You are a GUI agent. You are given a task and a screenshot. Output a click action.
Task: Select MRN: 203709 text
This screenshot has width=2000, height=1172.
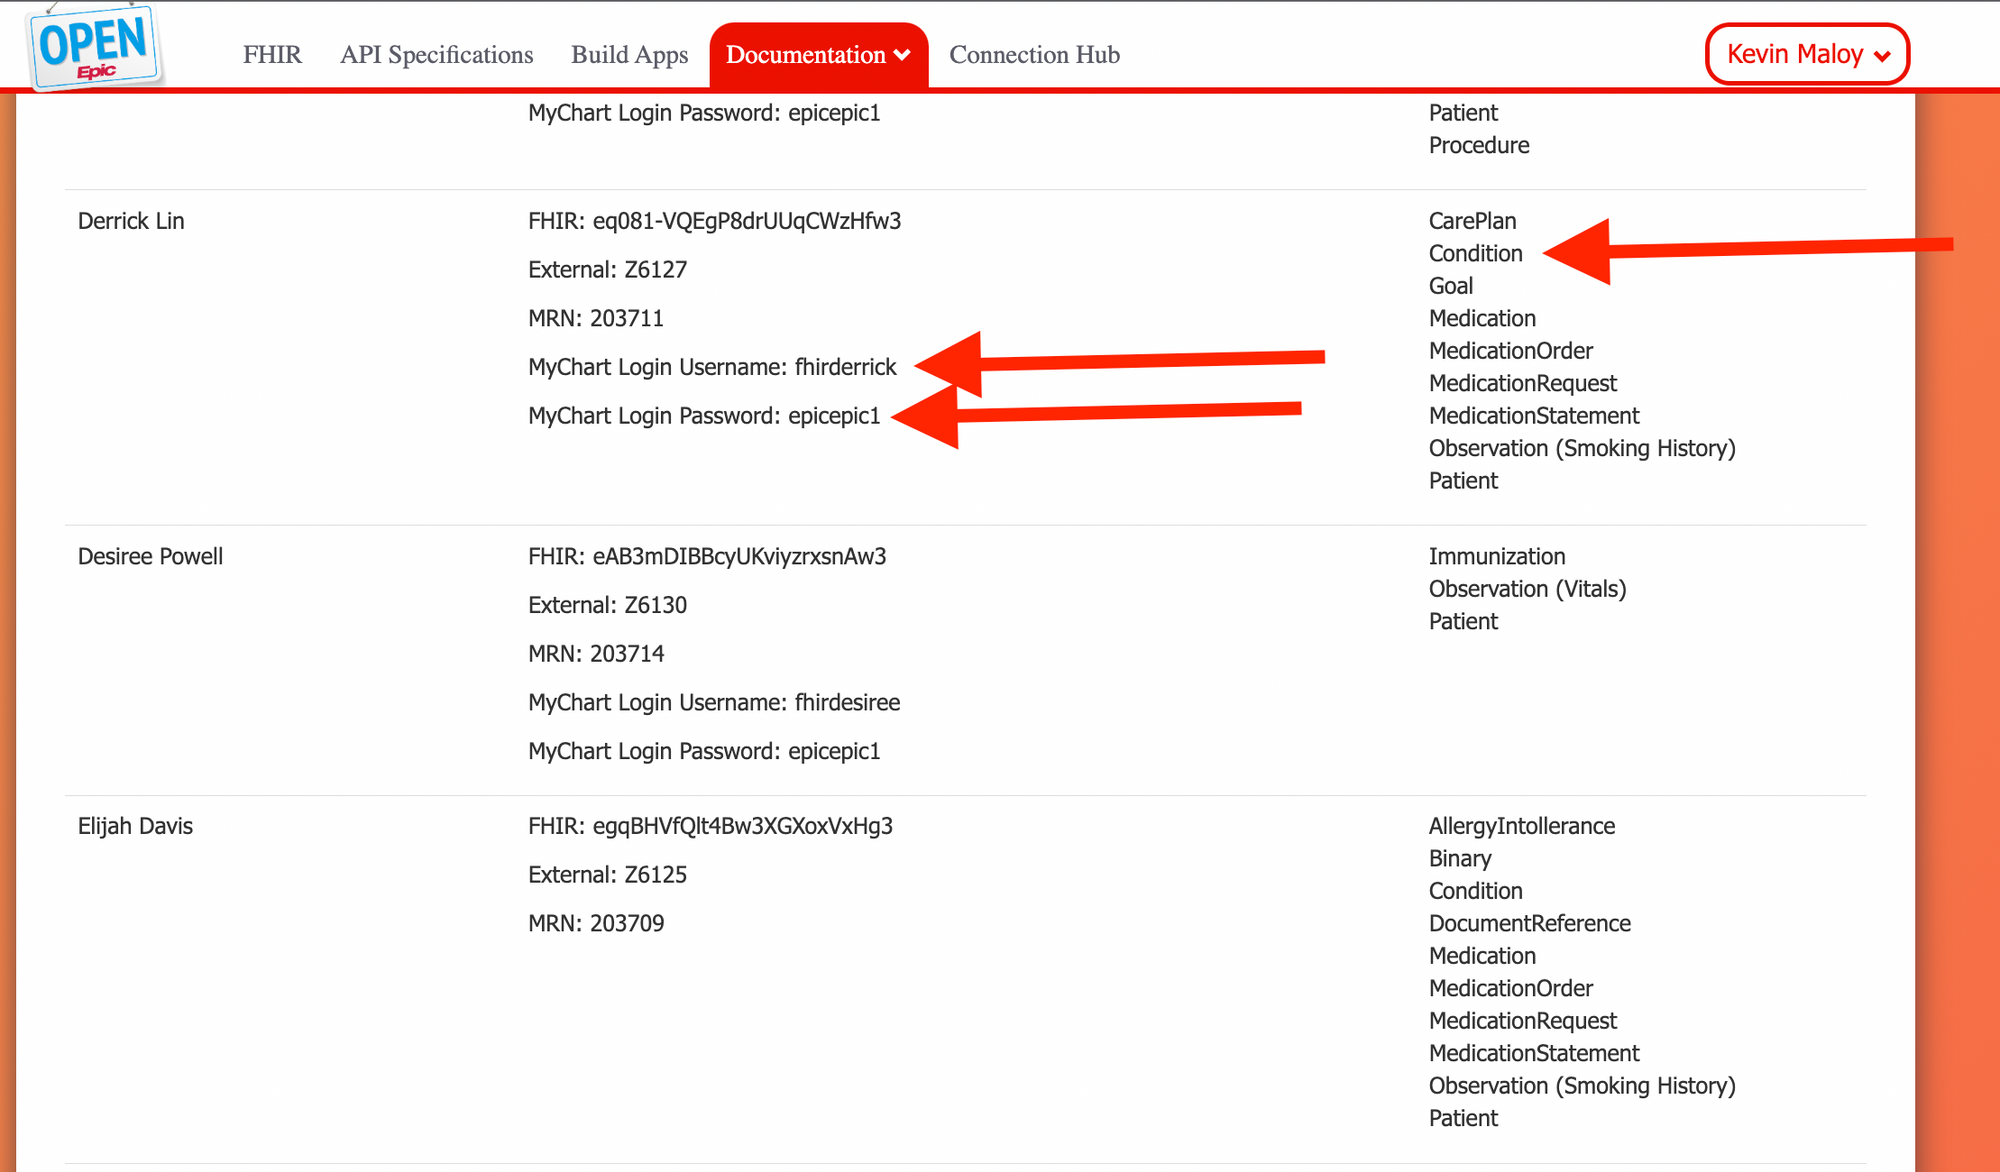coord(596,923)
